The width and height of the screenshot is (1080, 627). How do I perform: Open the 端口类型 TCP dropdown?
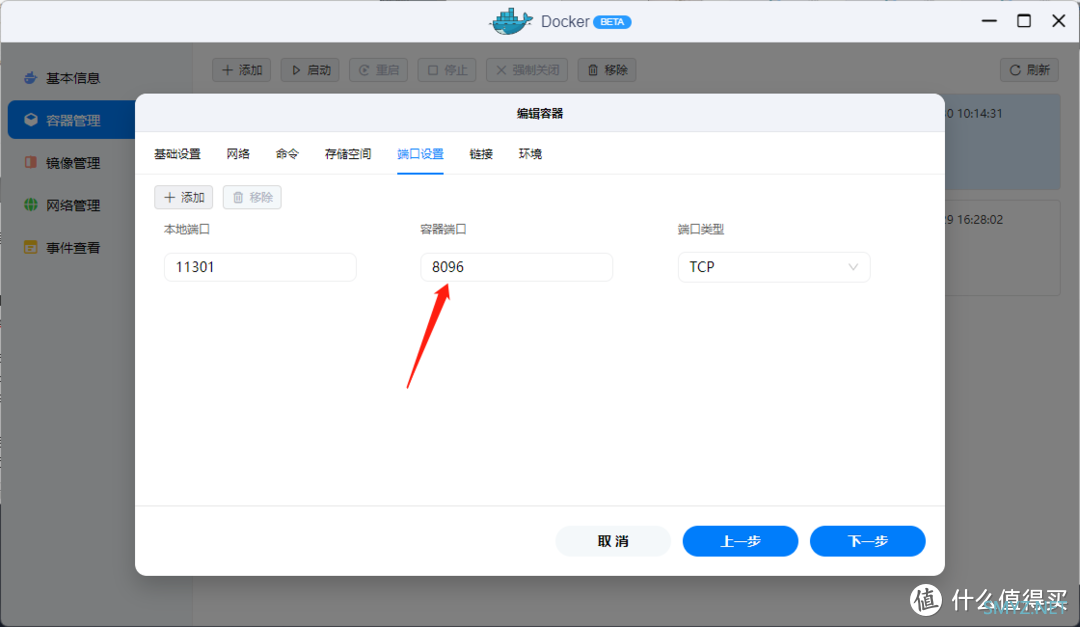(774, 267)
